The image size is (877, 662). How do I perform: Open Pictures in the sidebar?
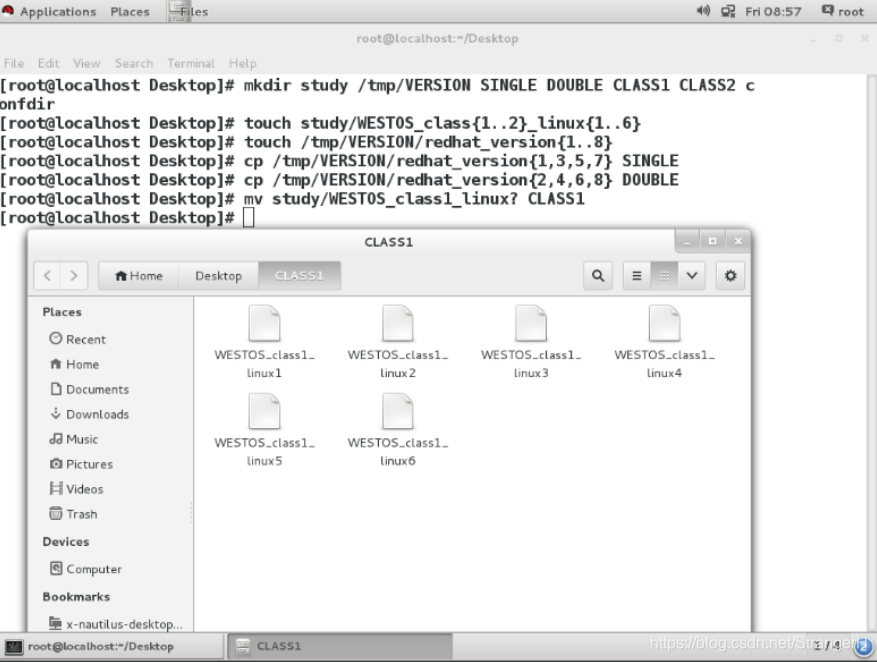click(81, 464)
